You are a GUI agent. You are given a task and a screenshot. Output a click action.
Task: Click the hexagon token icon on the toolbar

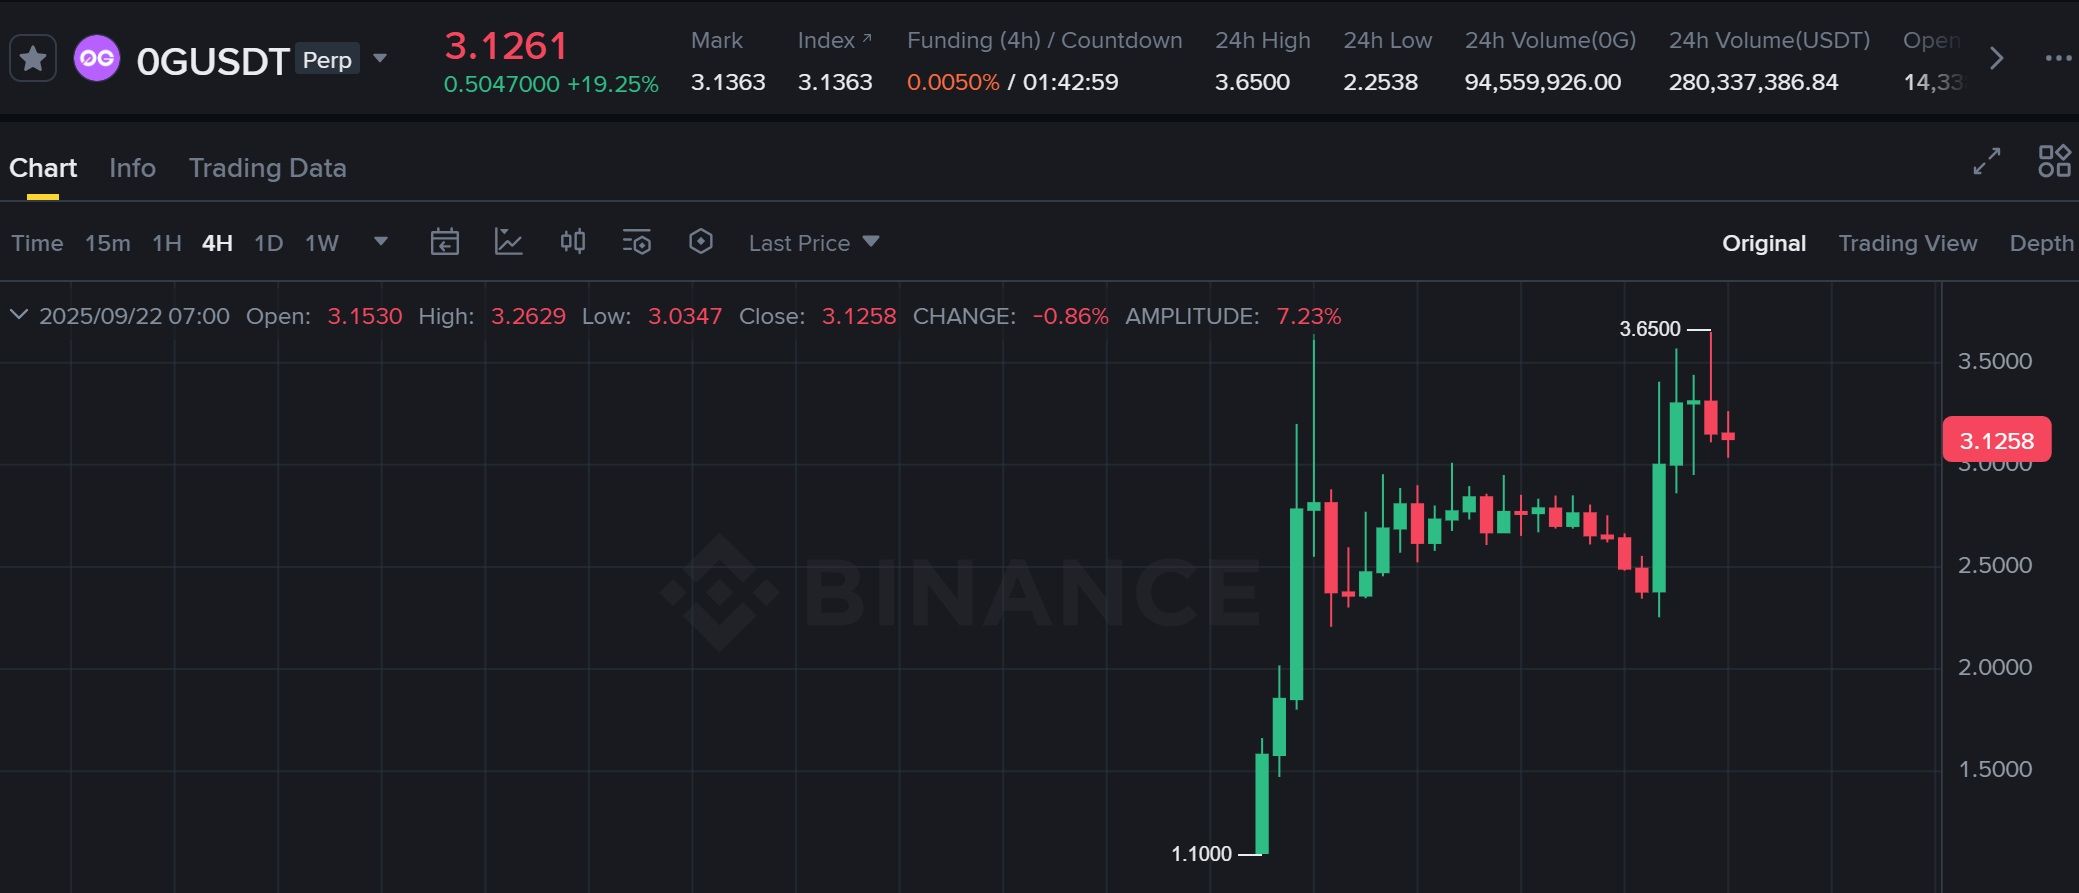coord(701,242)
